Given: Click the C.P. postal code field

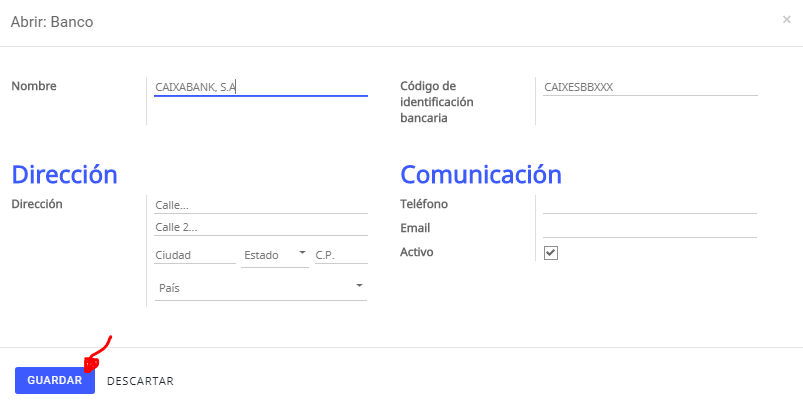Looking at the screenshot, I should tap(342, 255).
